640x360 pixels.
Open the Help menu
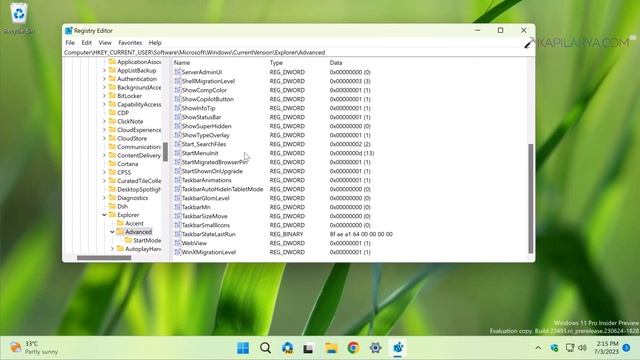pos(155,42)
